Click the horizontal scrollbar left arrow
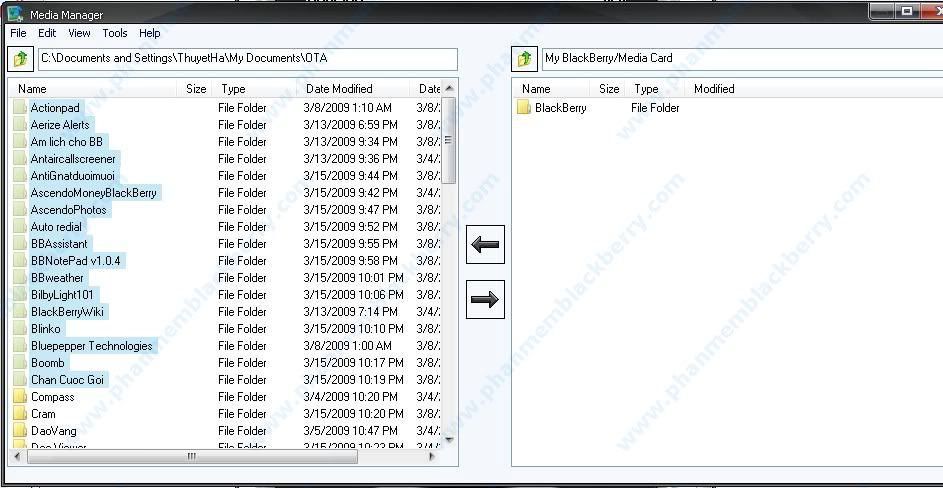The width and height of the screenshot is (943, 488). coord(17,457)
